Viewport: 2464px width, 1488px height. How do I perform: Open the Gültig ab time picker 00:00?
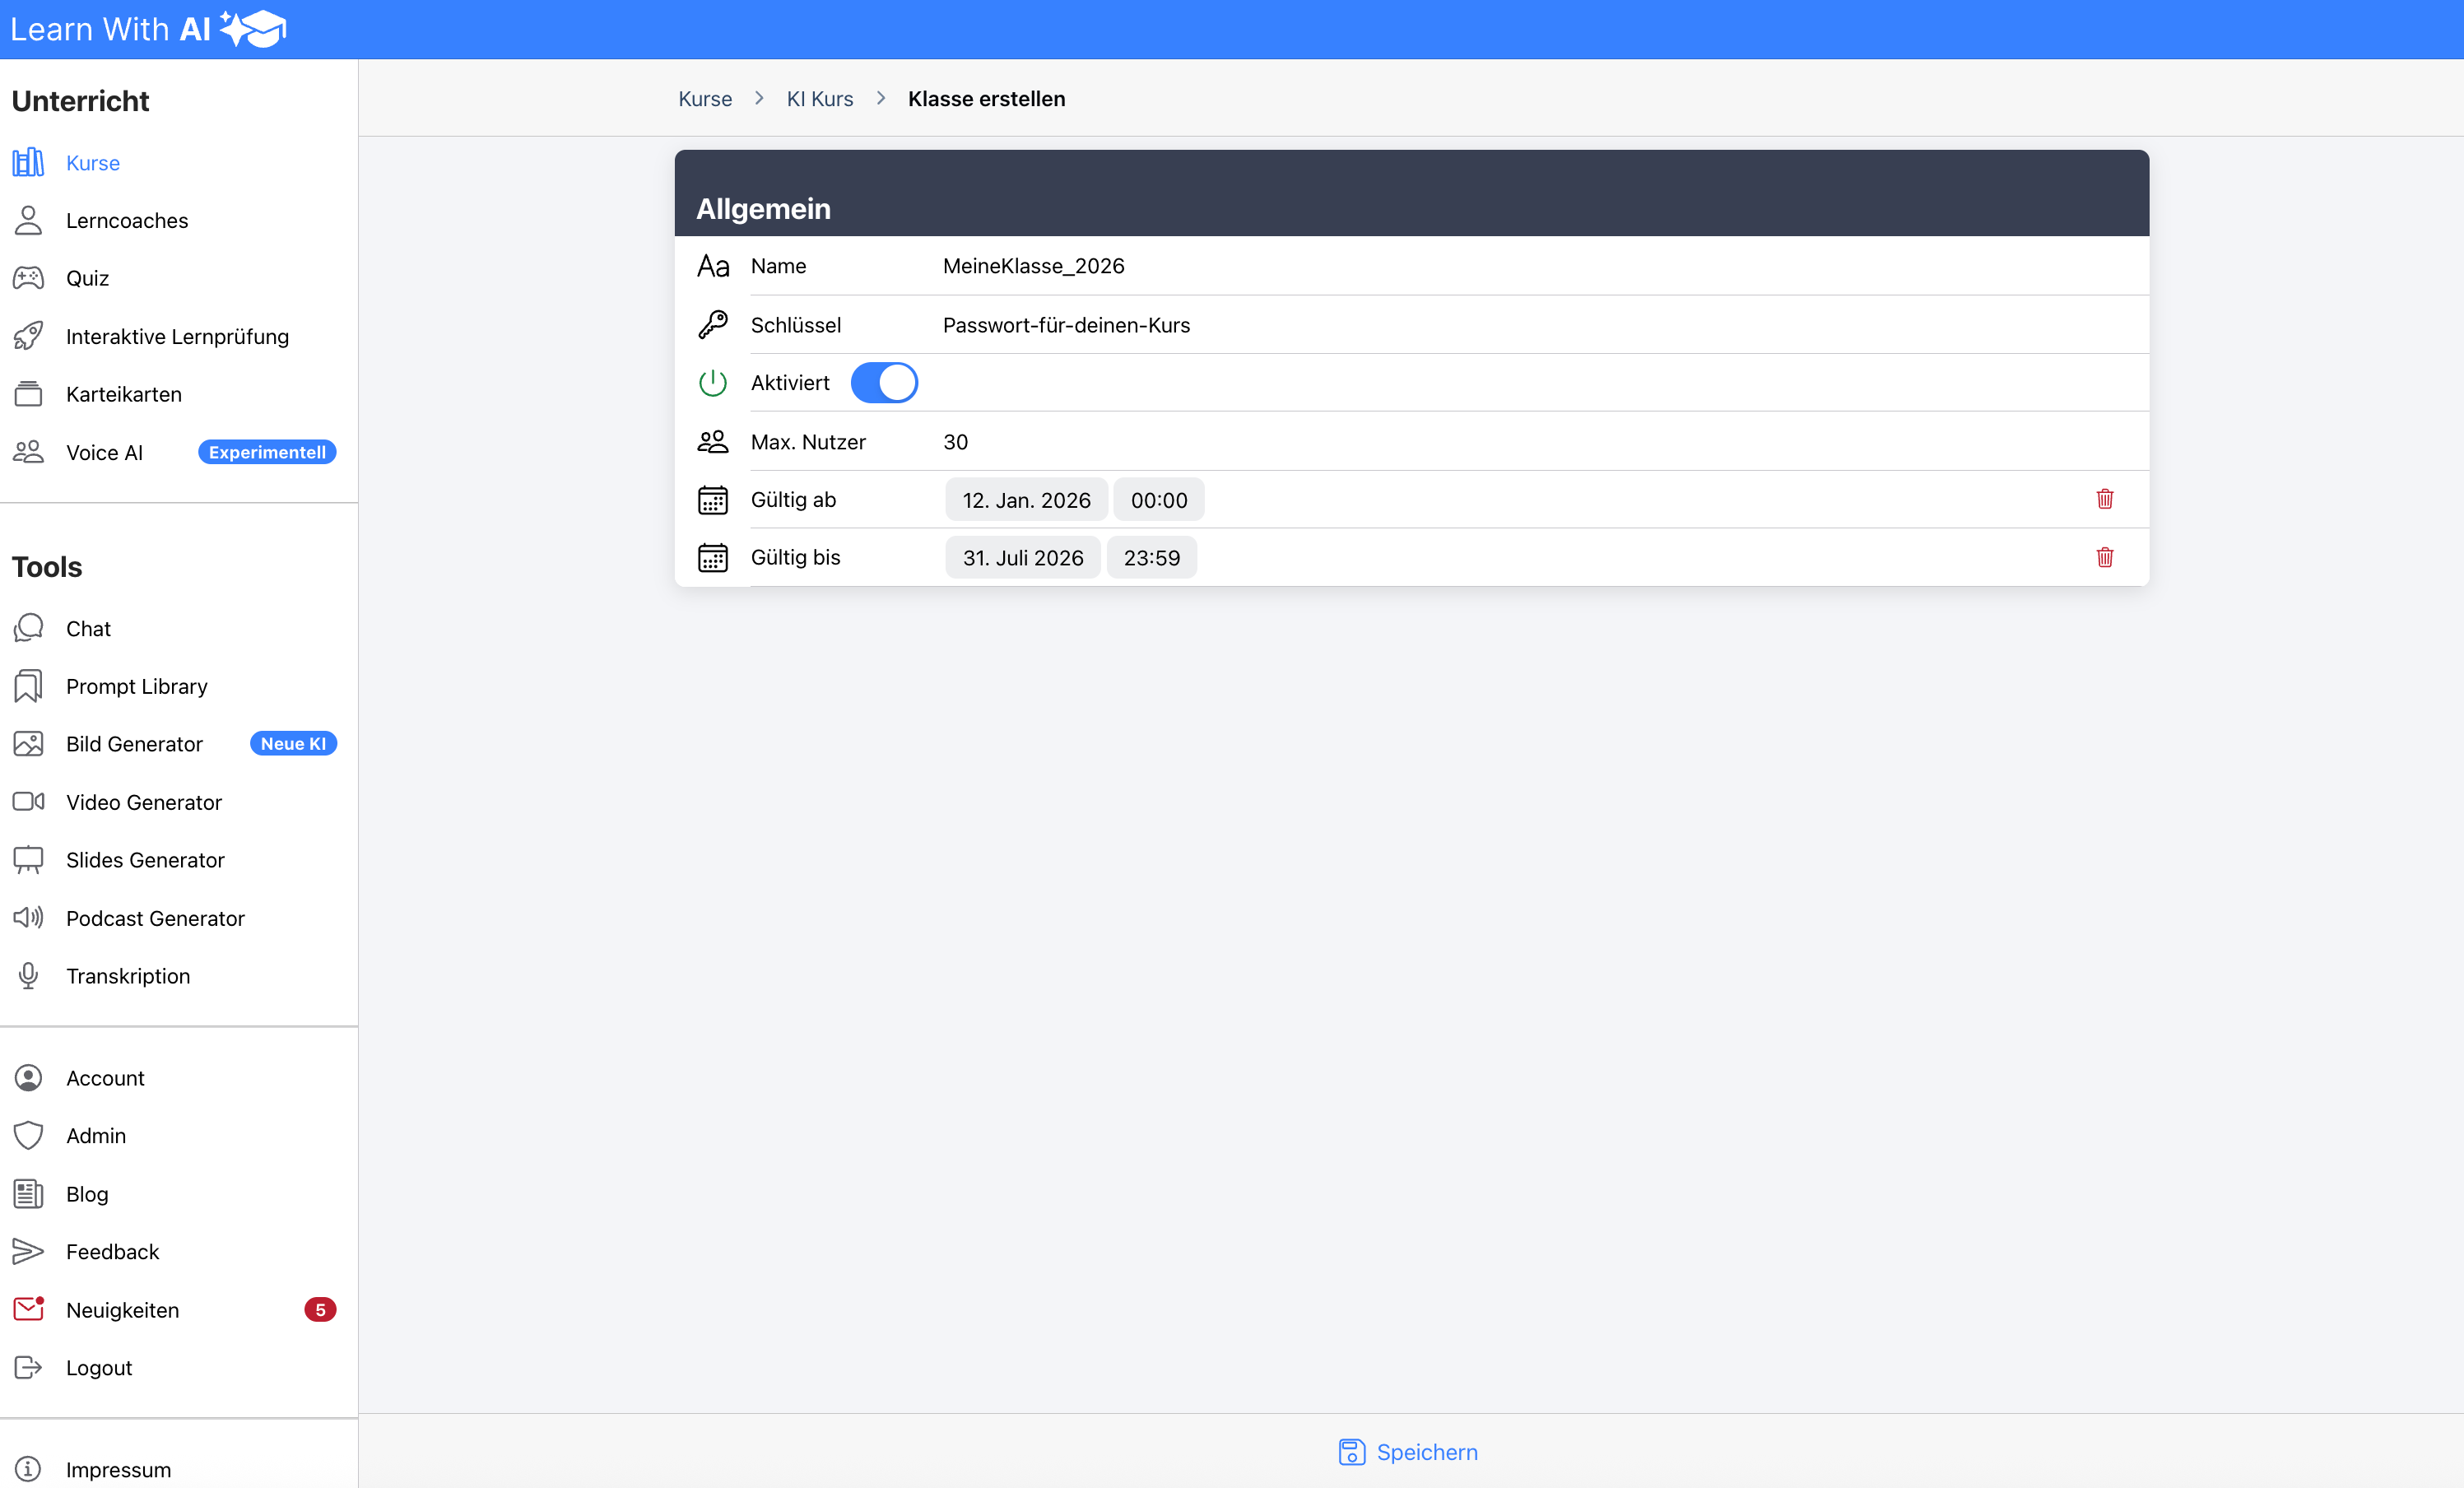click(x=1158, y=500)
